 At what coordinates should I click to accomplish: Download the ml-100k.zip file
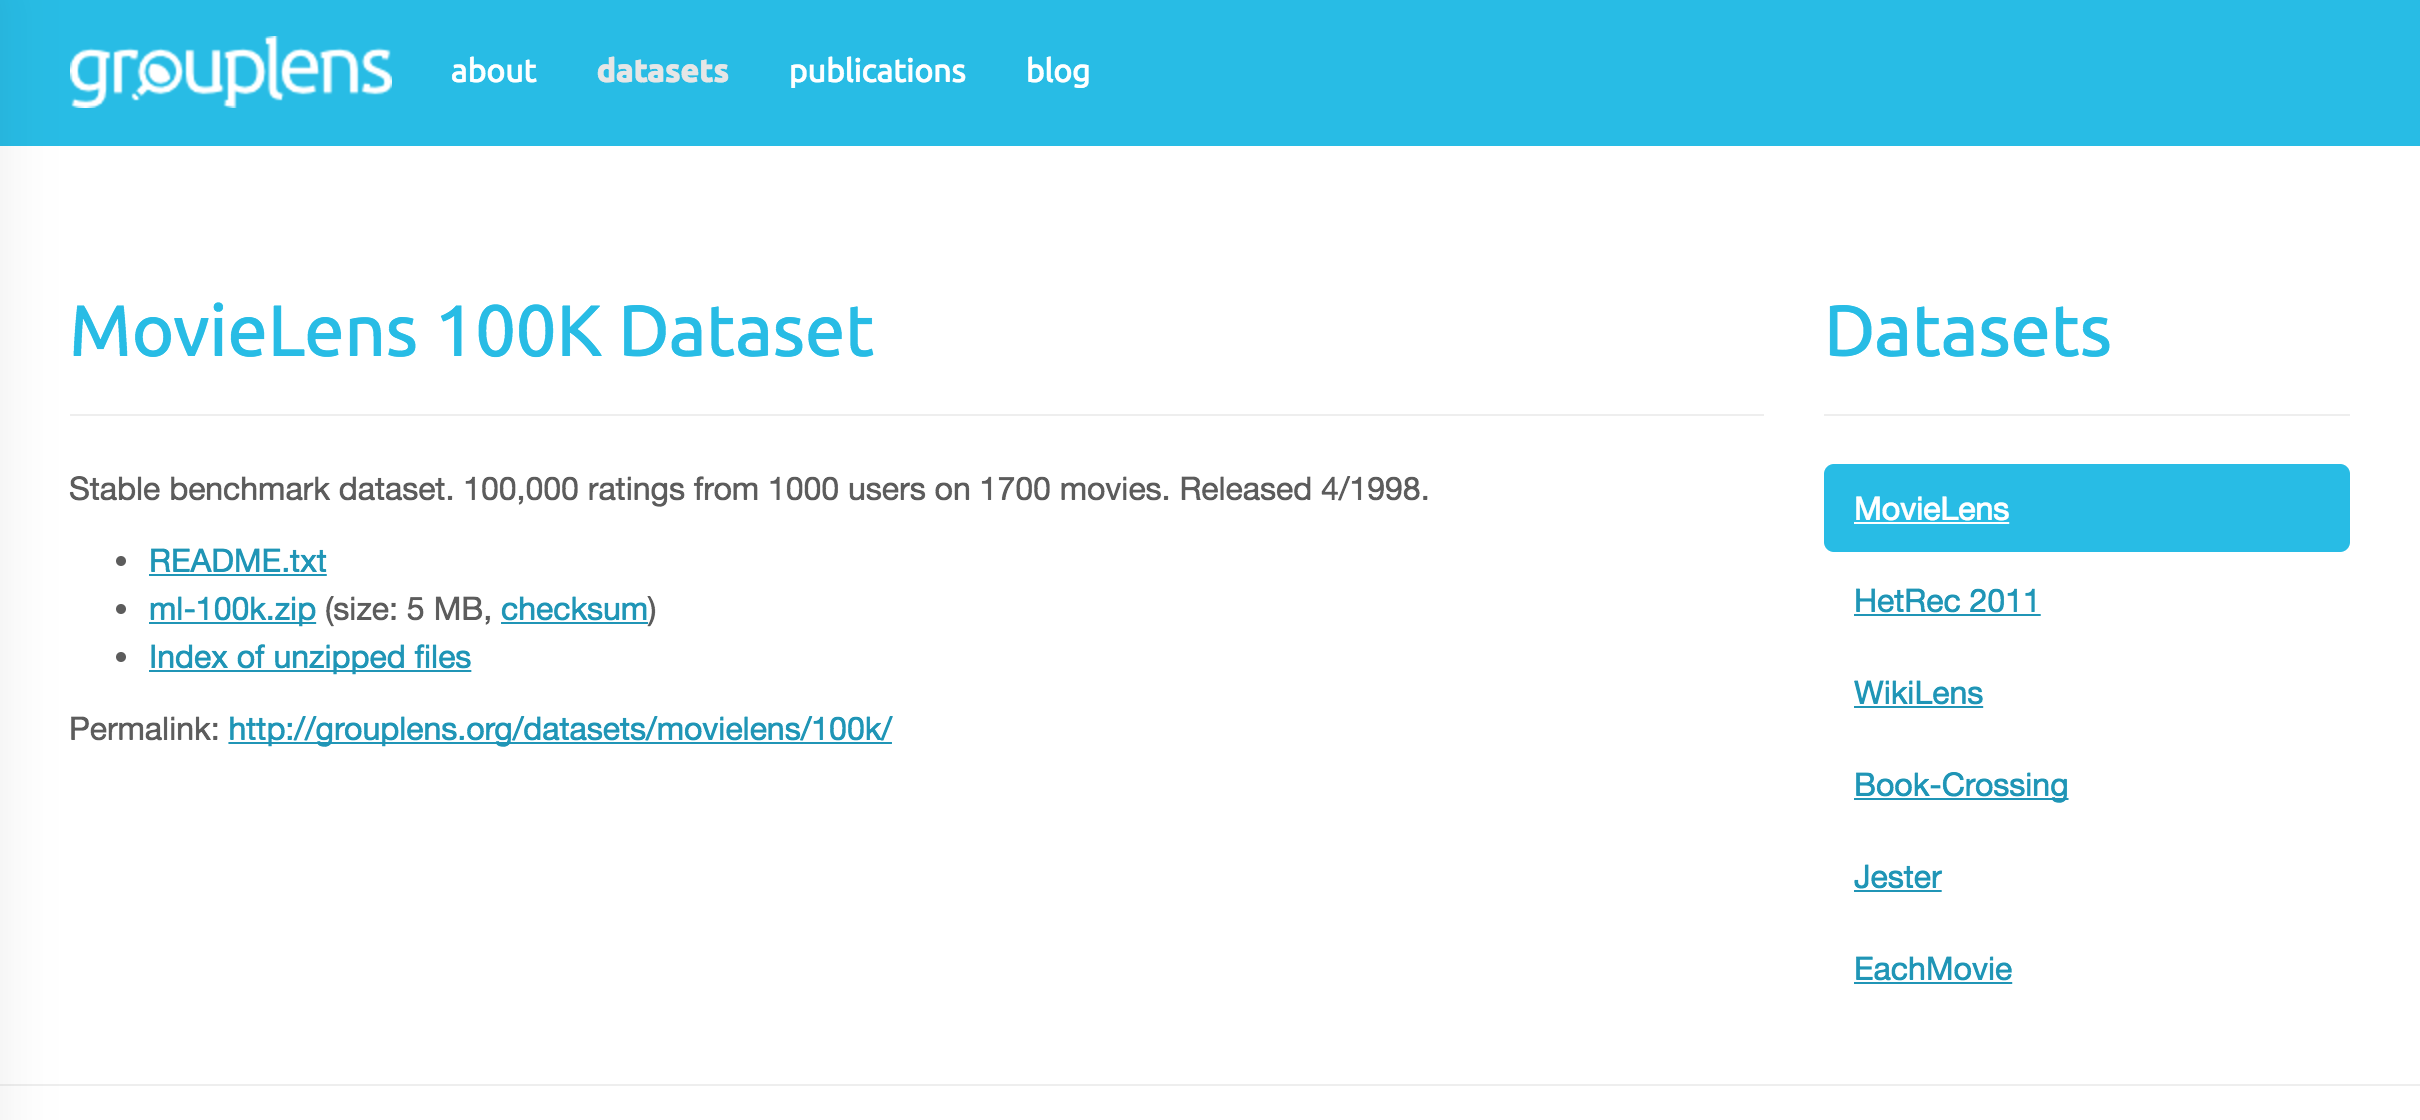[232, 609]
